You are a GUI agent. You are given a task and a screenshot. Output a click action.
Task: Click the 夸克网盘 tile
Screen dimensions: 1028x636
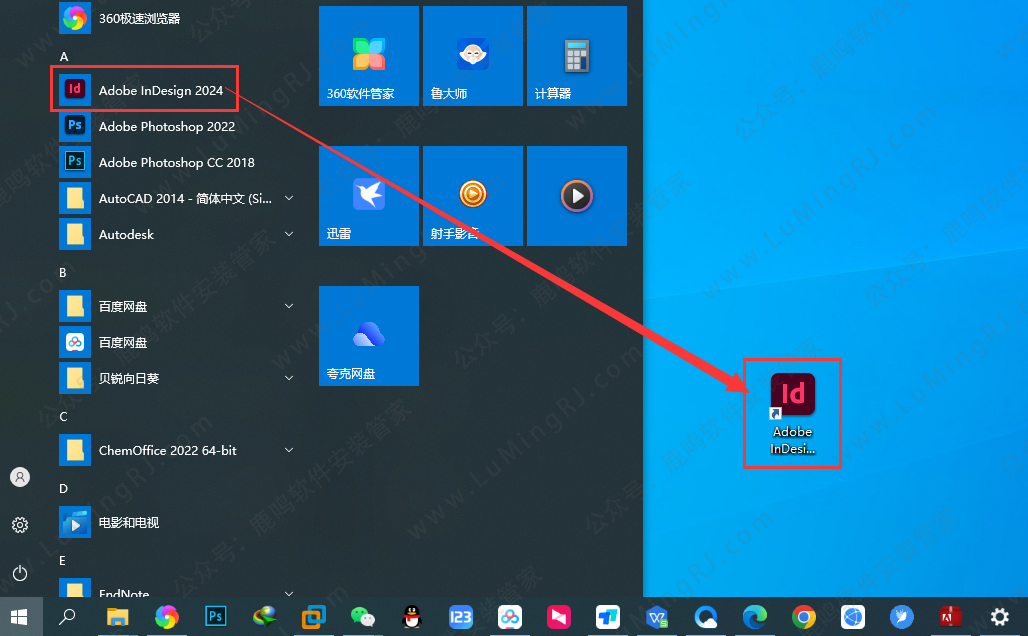point(369,336)
